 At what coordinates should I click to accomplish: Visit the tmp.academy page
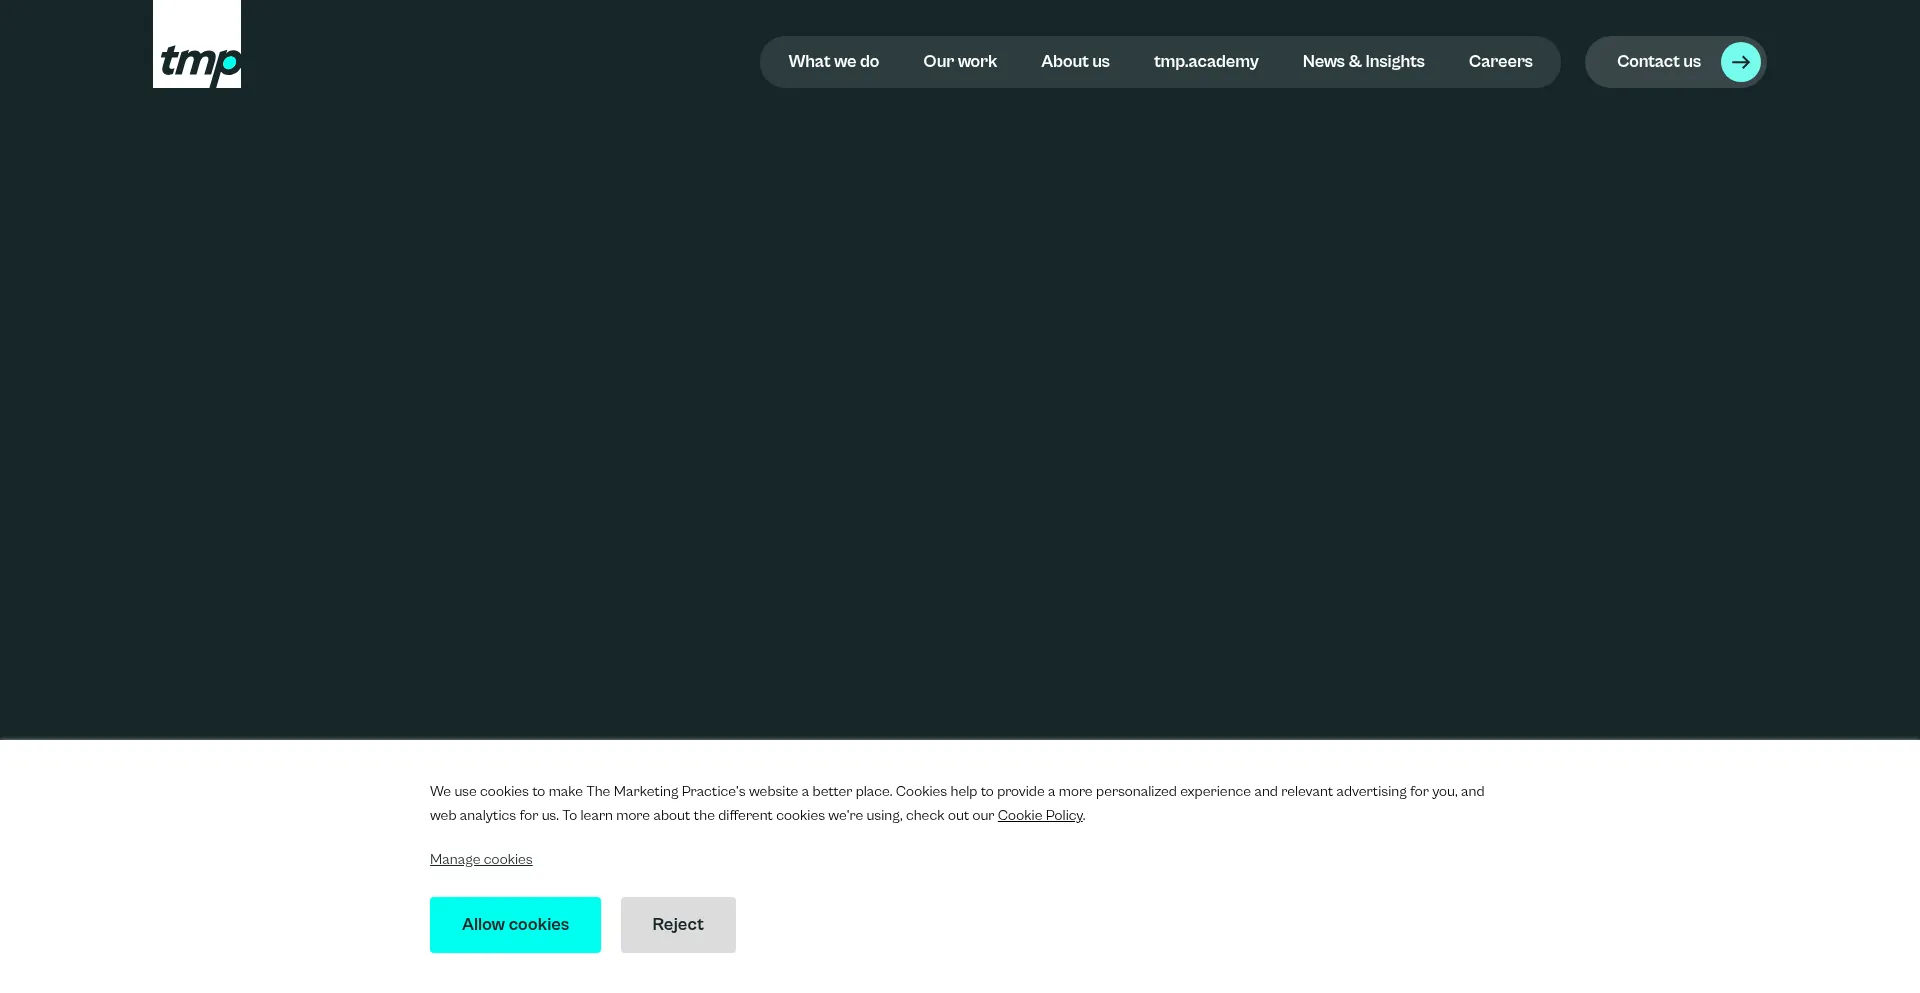click(x=1206, y=61)
